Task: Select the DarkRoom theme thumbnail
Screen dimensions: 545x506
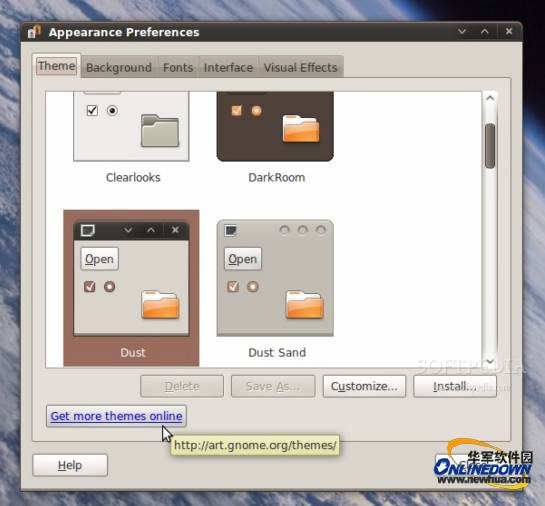Action: coord(275,126)
